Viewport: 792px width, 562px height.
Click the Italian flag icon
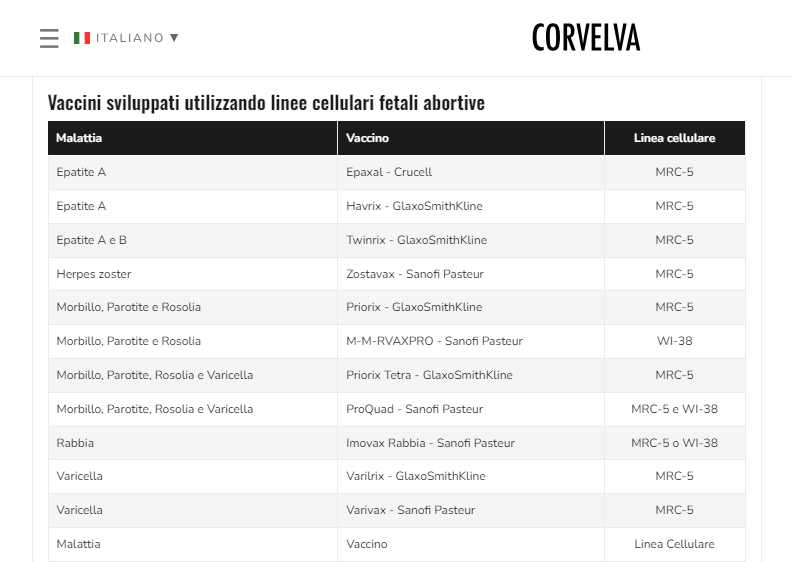(x=82, y=38)
